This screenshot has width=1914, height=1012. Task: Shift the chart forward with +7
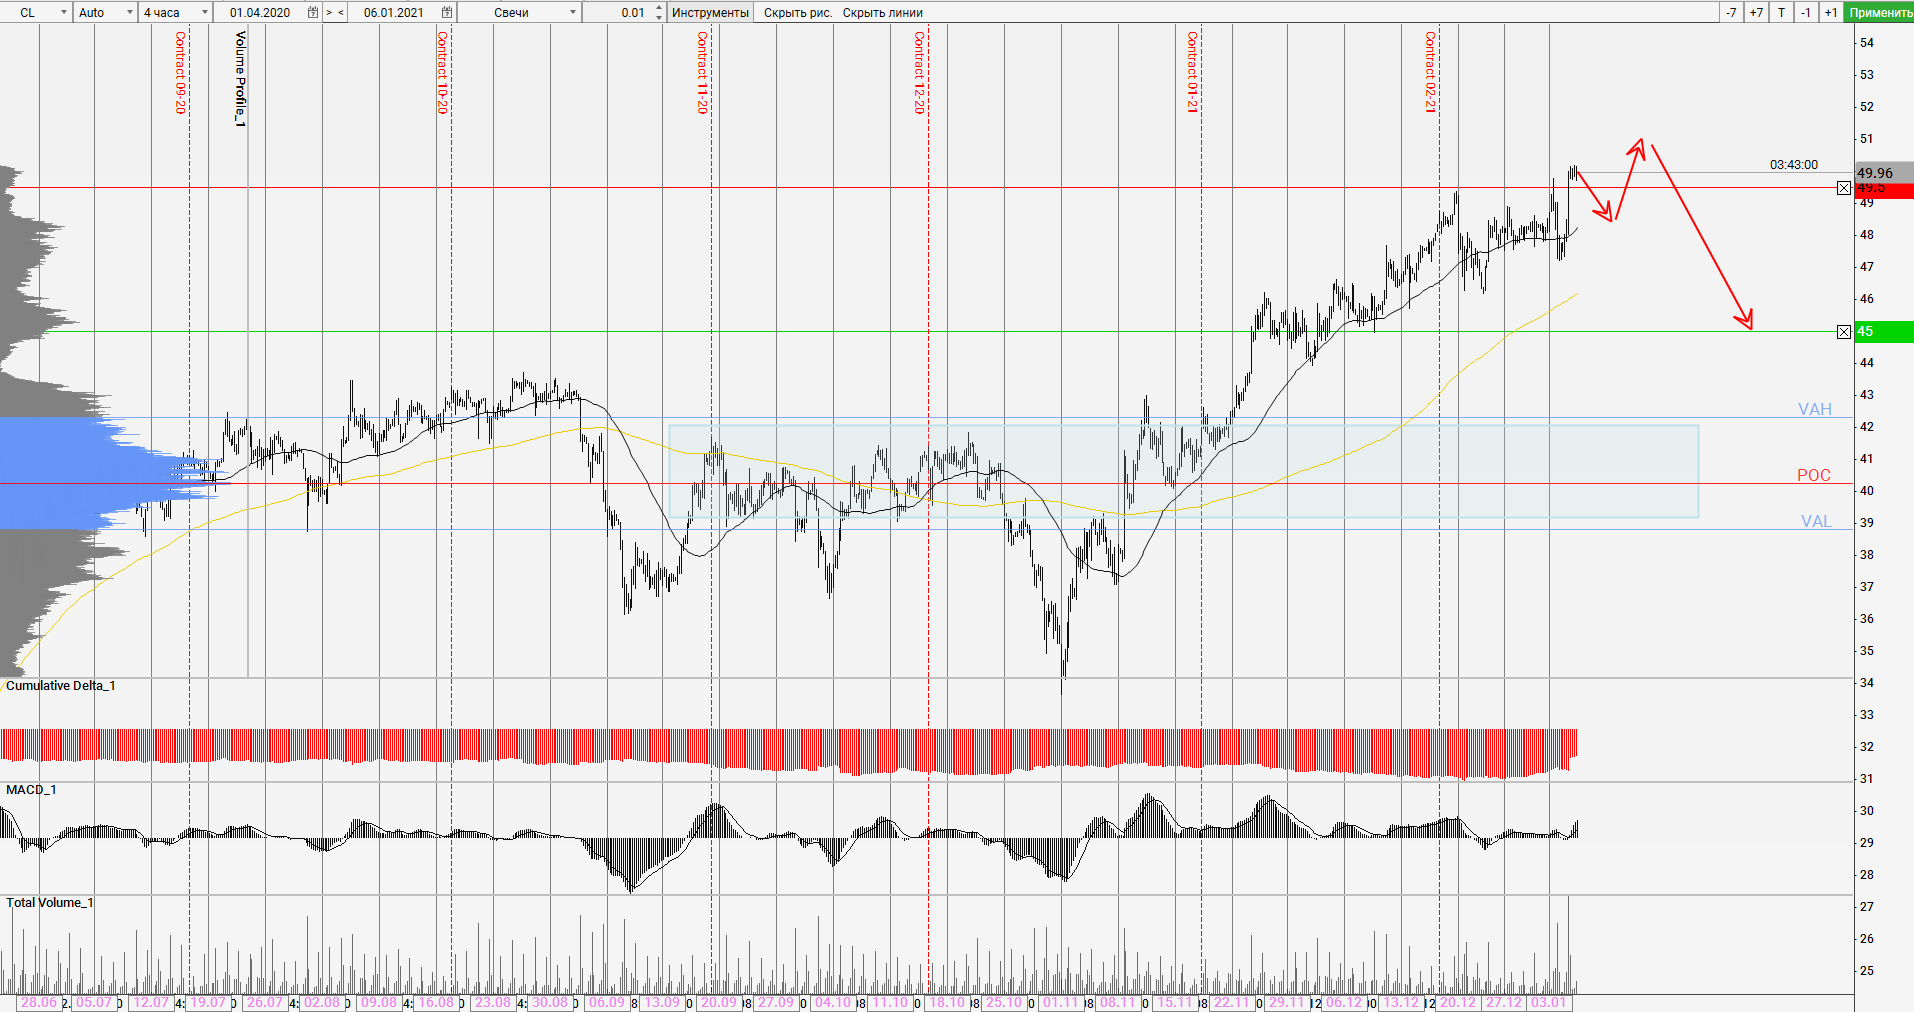(1756, 12)
